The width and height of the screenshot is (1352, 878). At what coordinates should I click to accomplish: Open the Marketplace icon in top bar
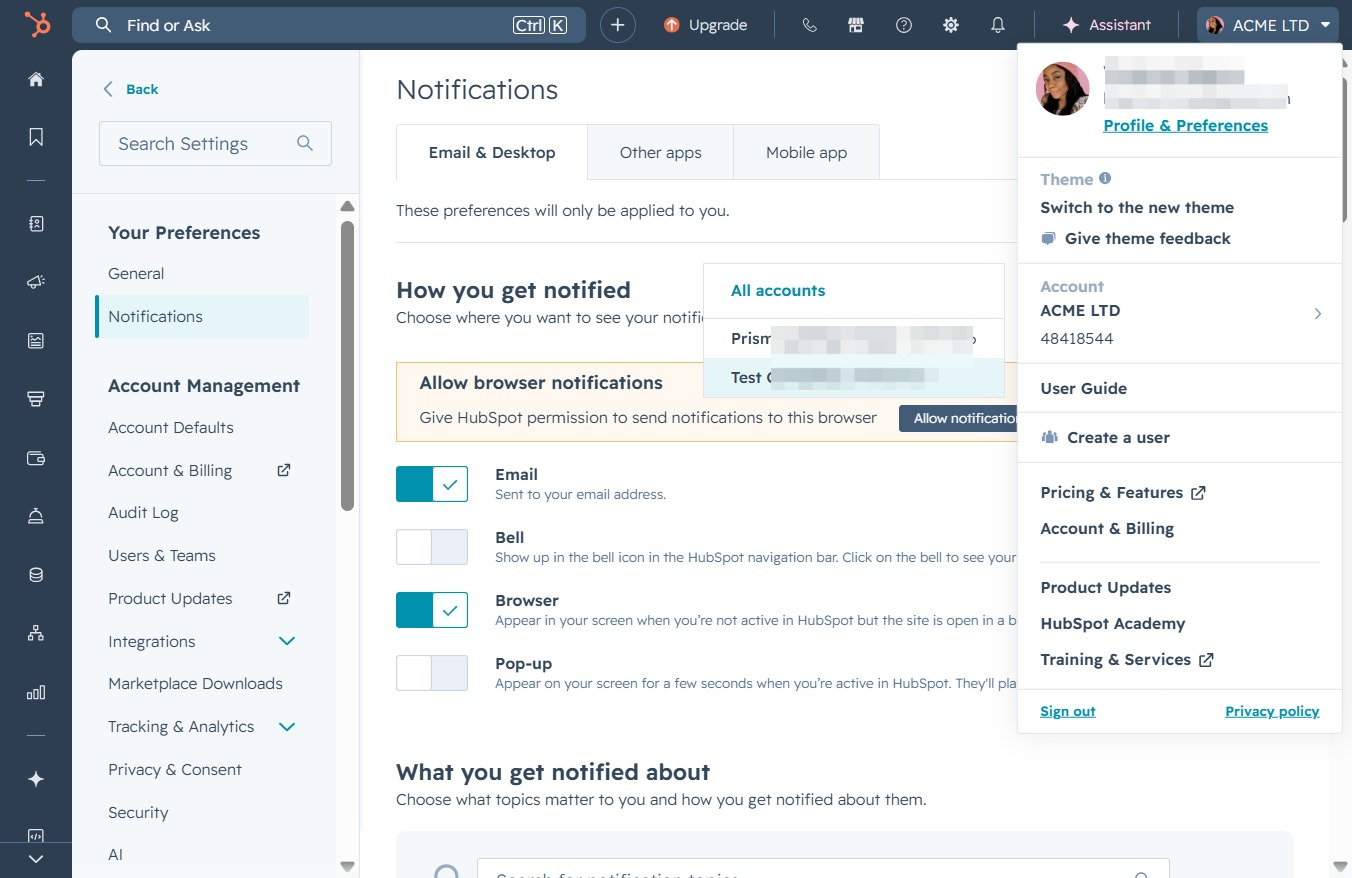856,25
